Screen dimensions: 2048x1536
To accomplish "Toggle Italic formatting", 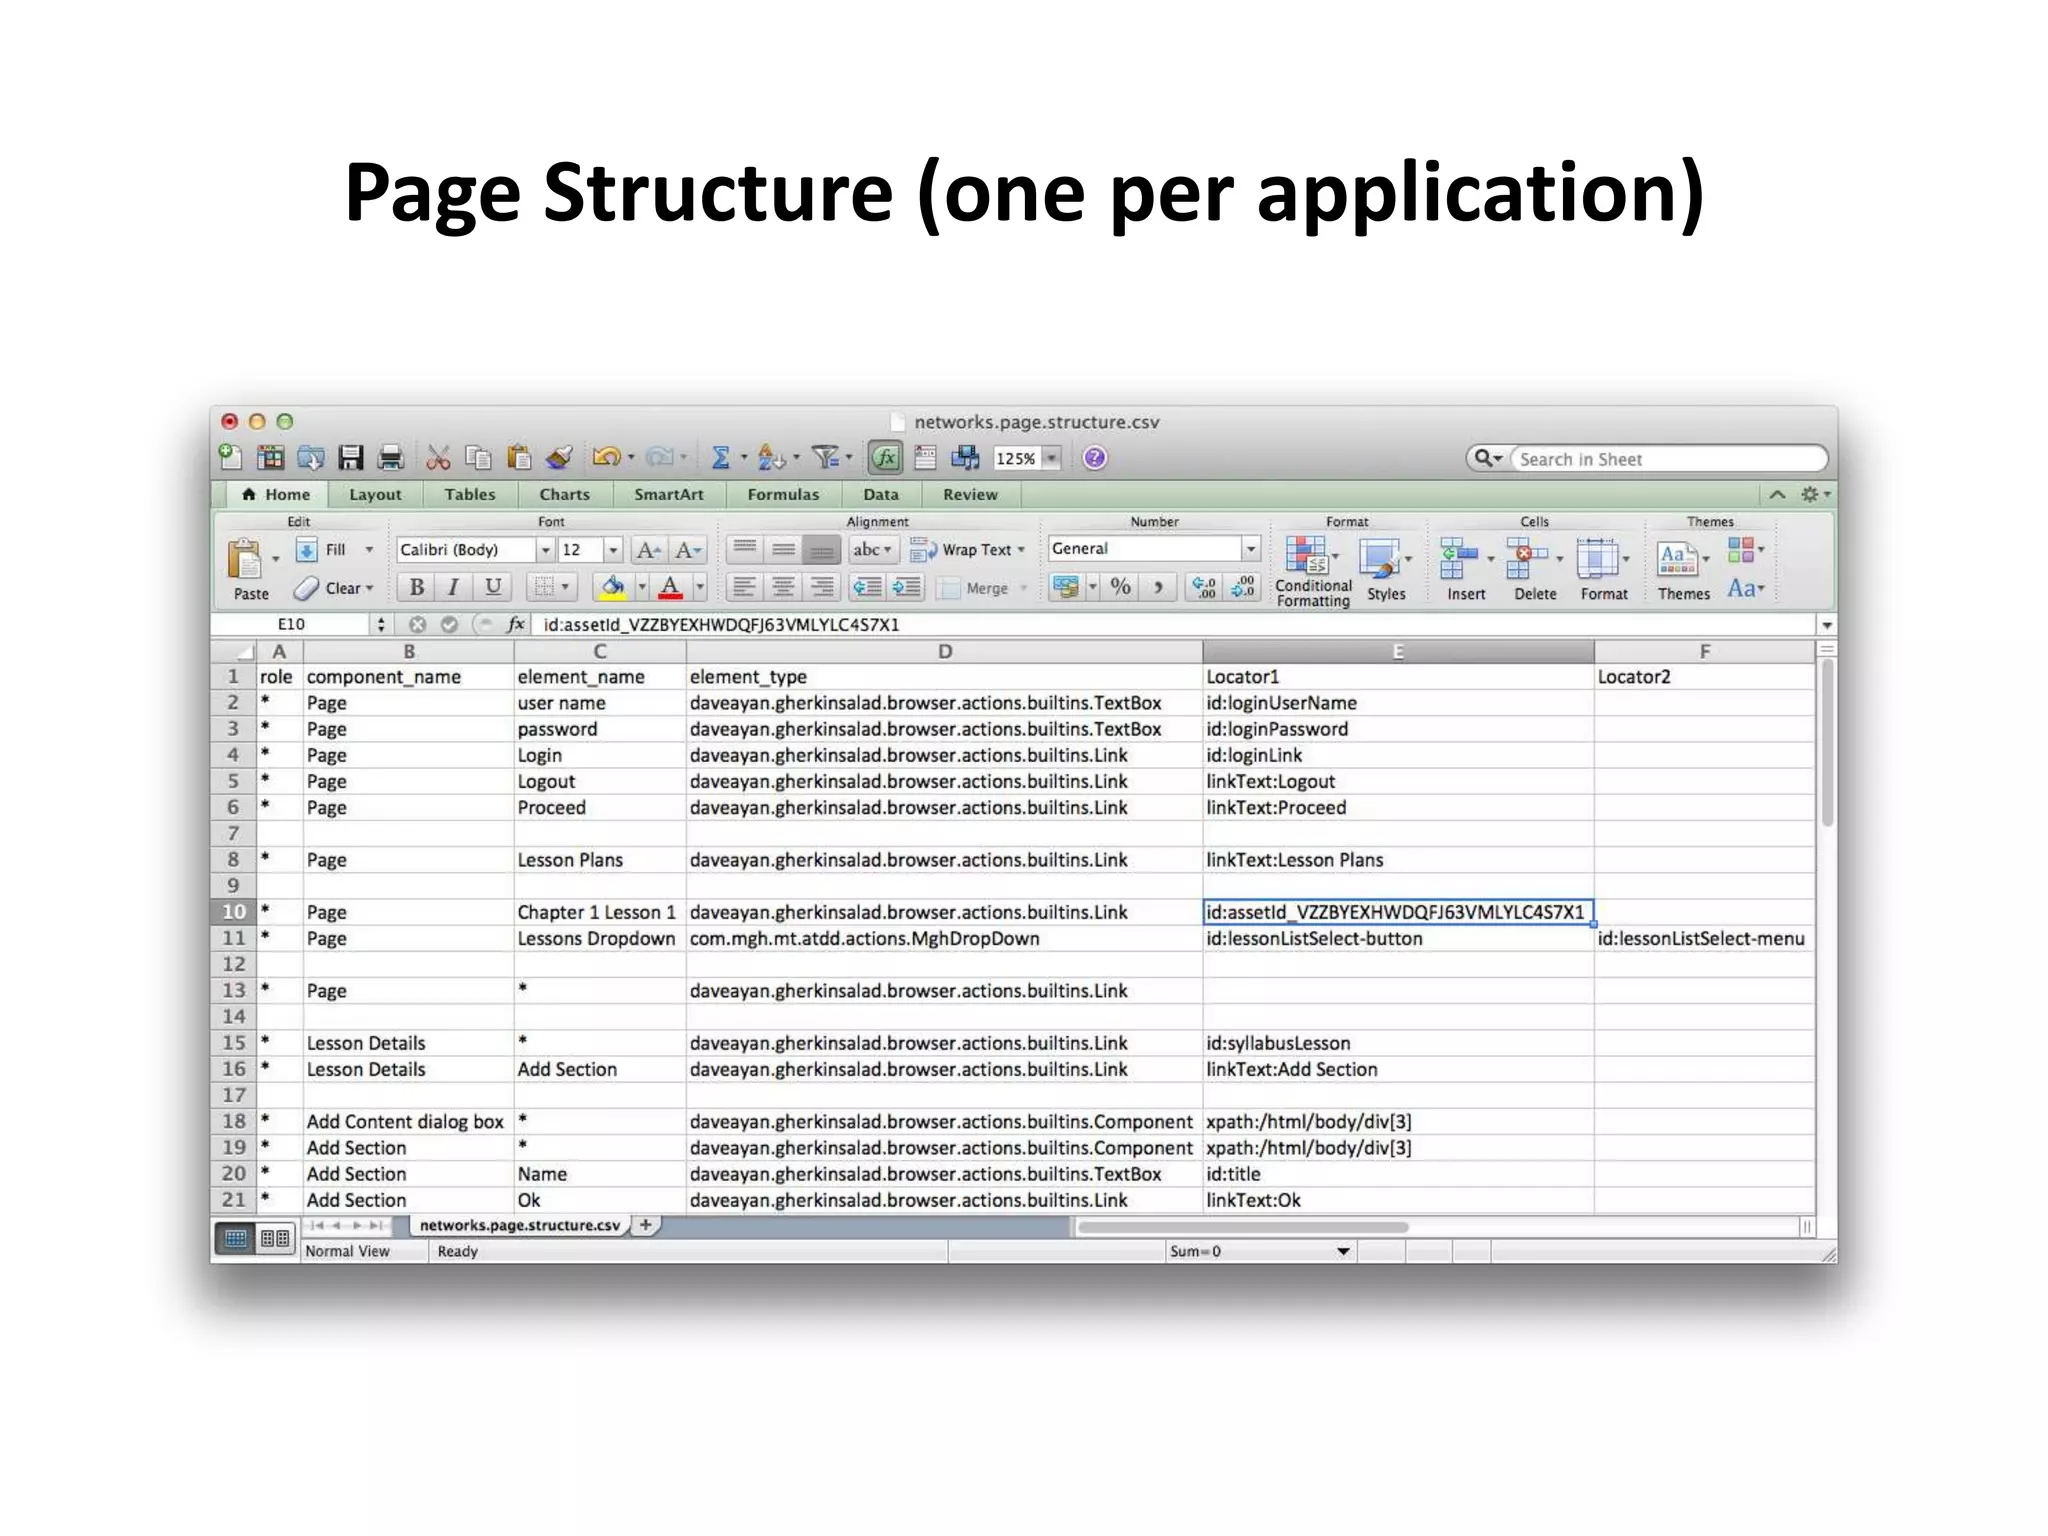I will point(453,587).
